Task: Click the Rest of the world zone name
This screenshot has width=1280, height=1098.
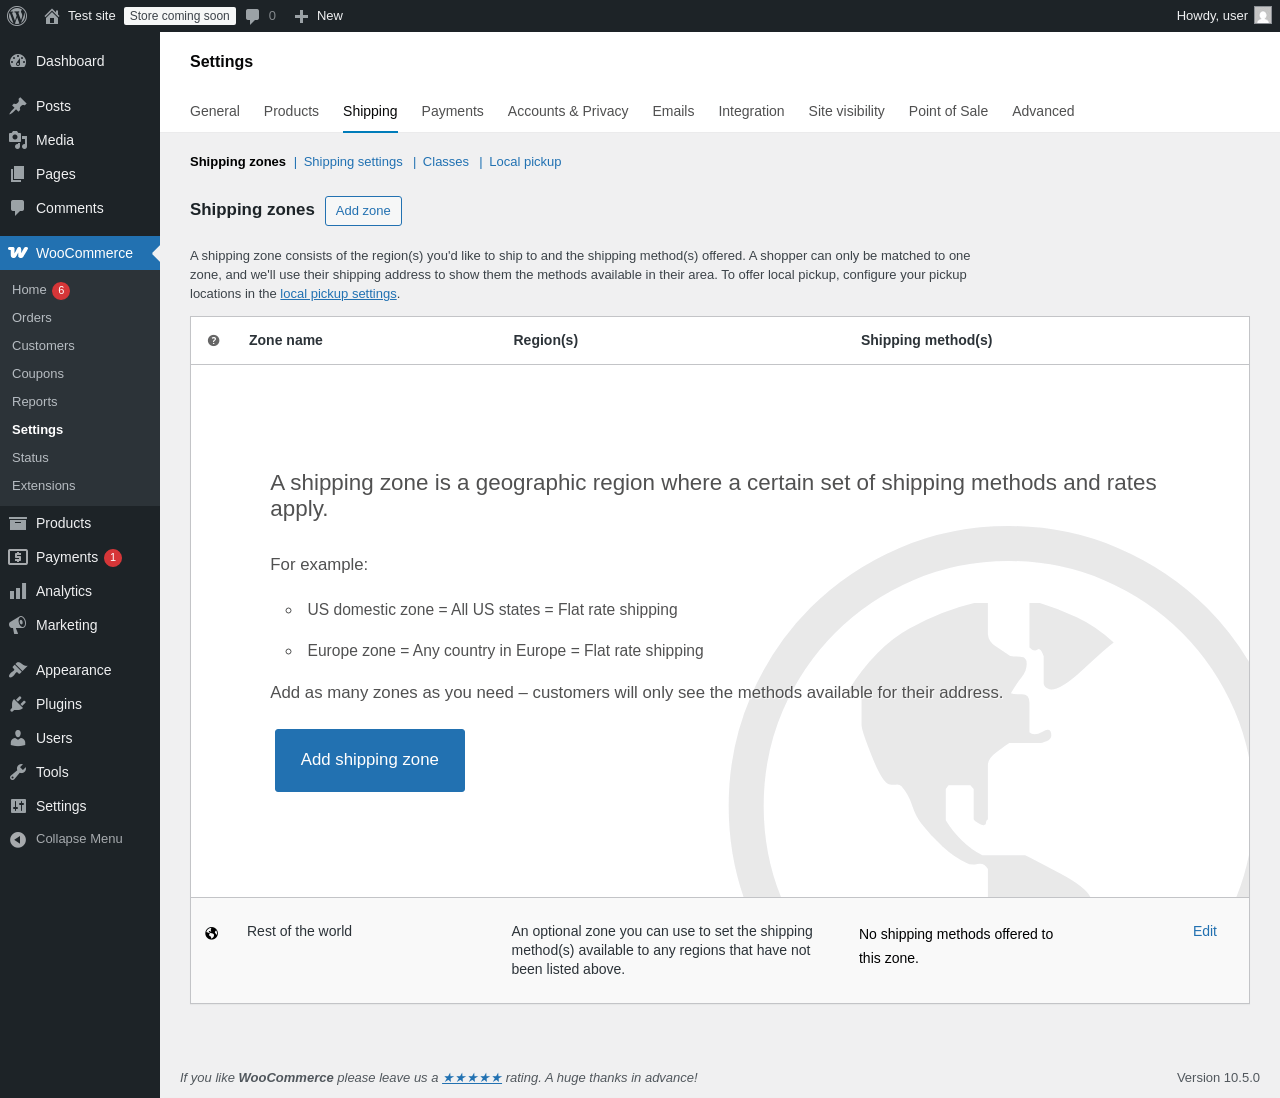Action: pyautogui.click(x=299, y=931)
